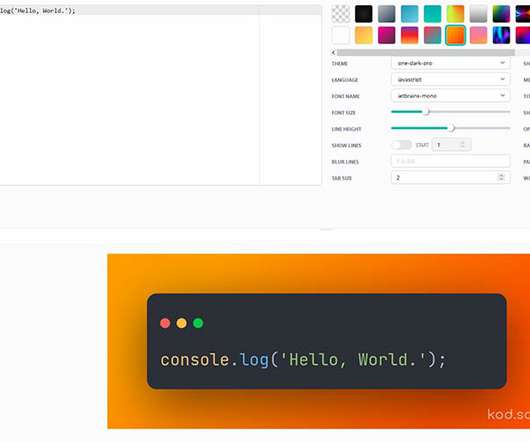Choose the yellow-orange background swatch

[x=363, y=35]
